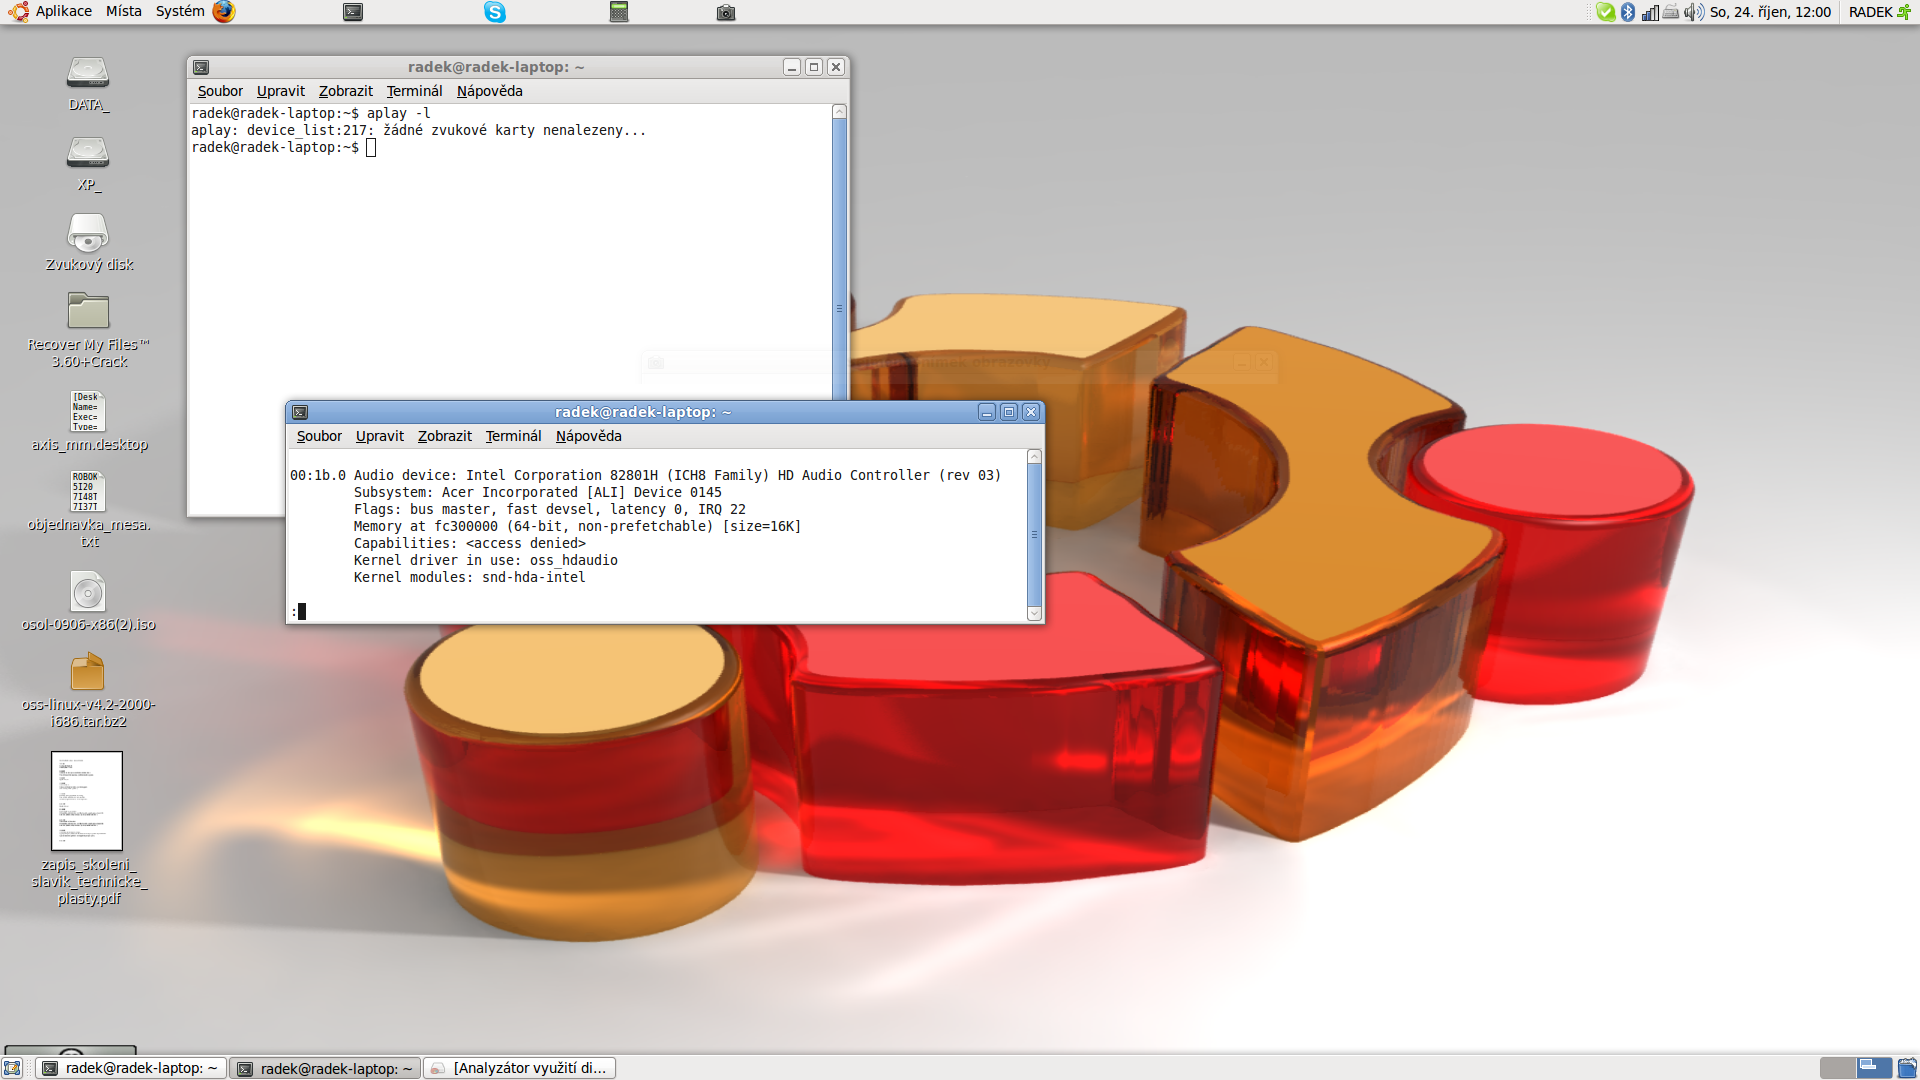Open Zobrazit menu in back terminal
Viewport: 1920px width, 1080px height.
pos(345,91)
